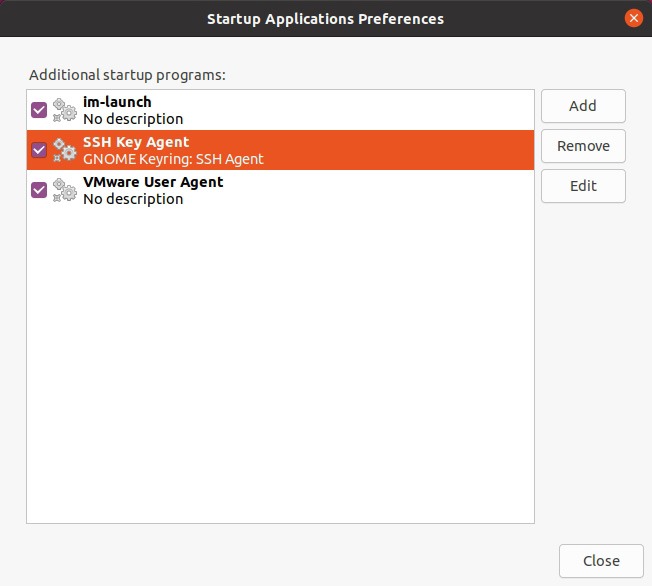Viewport: 652px width, 586px height.
Task: Click the gear icon beside im-launch
Action: pyautogui.click(x=64, y=110)
